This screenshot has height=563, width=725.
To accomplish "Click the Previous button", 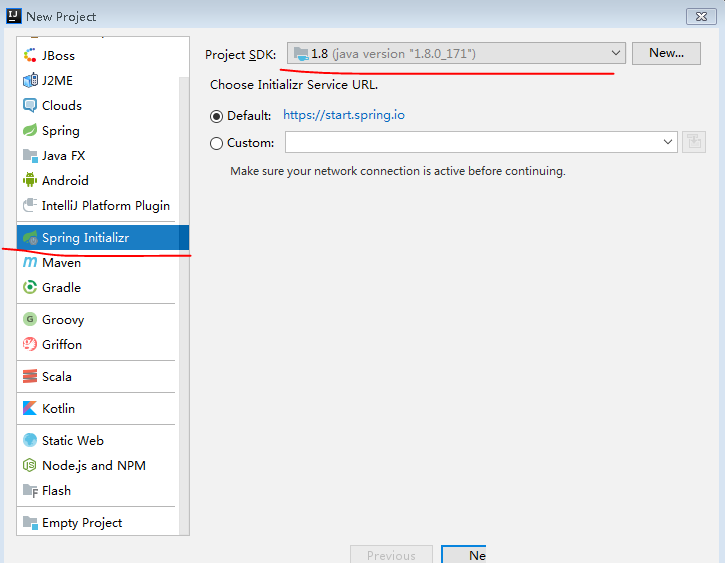I will 391,555.
